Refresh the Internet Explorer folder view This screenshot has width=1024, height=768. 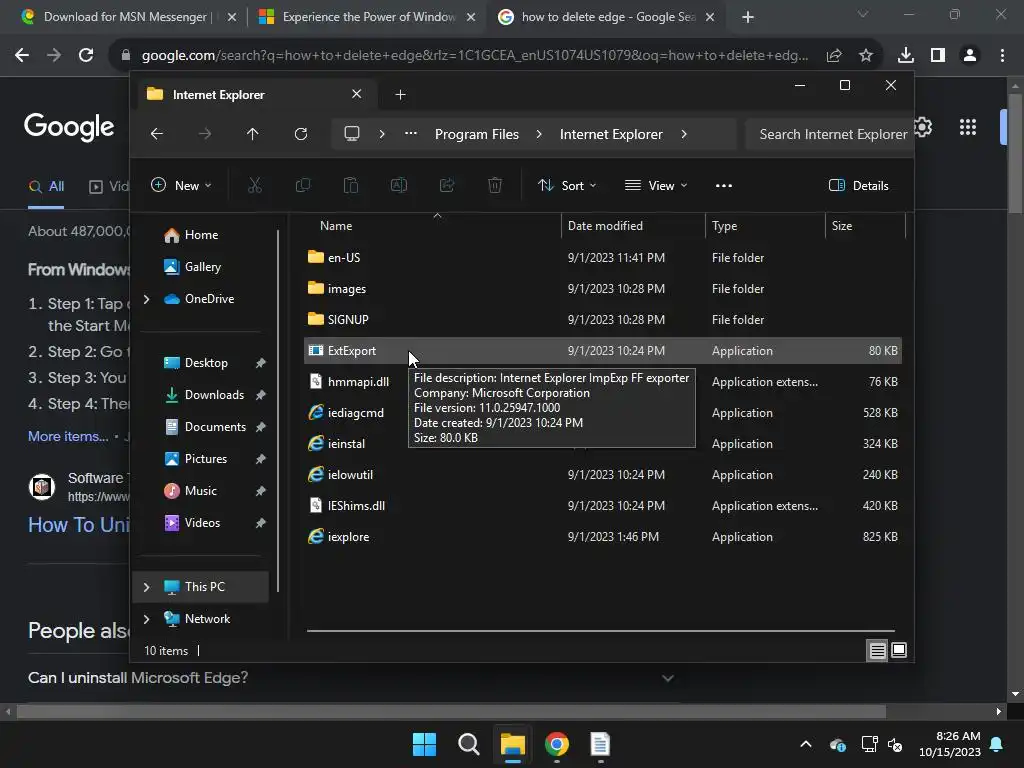point(300,134)
